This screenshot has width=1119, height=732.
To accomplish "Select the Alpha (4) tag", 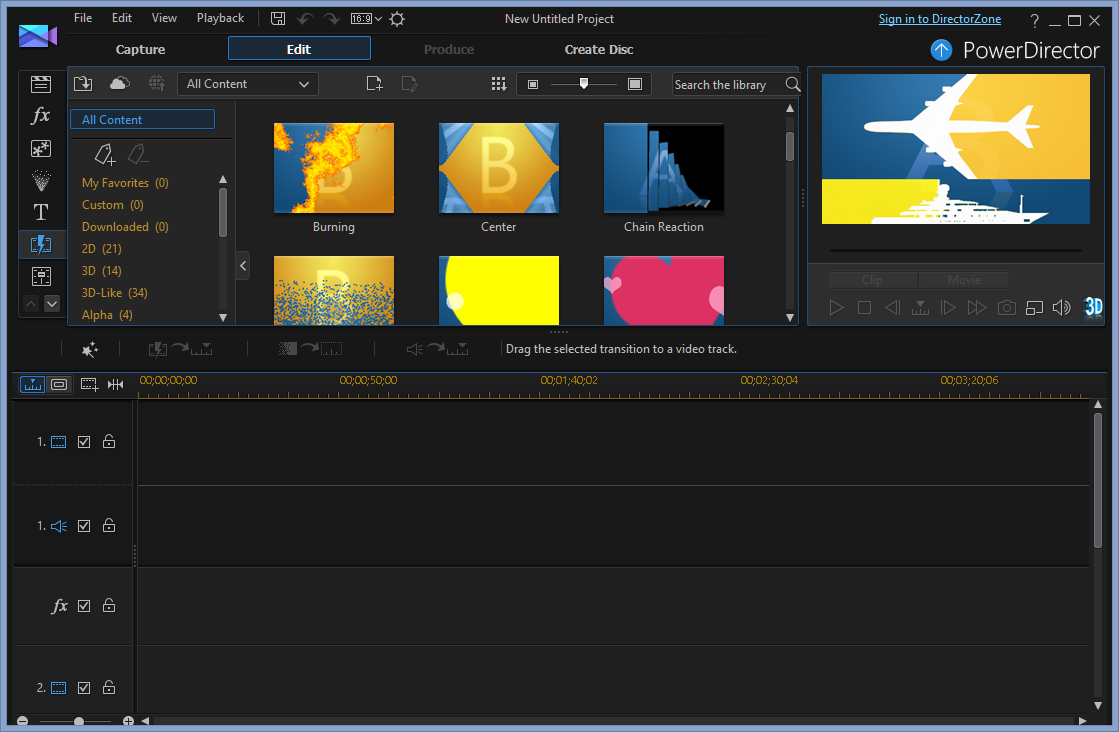I will [x=107, y=315].
